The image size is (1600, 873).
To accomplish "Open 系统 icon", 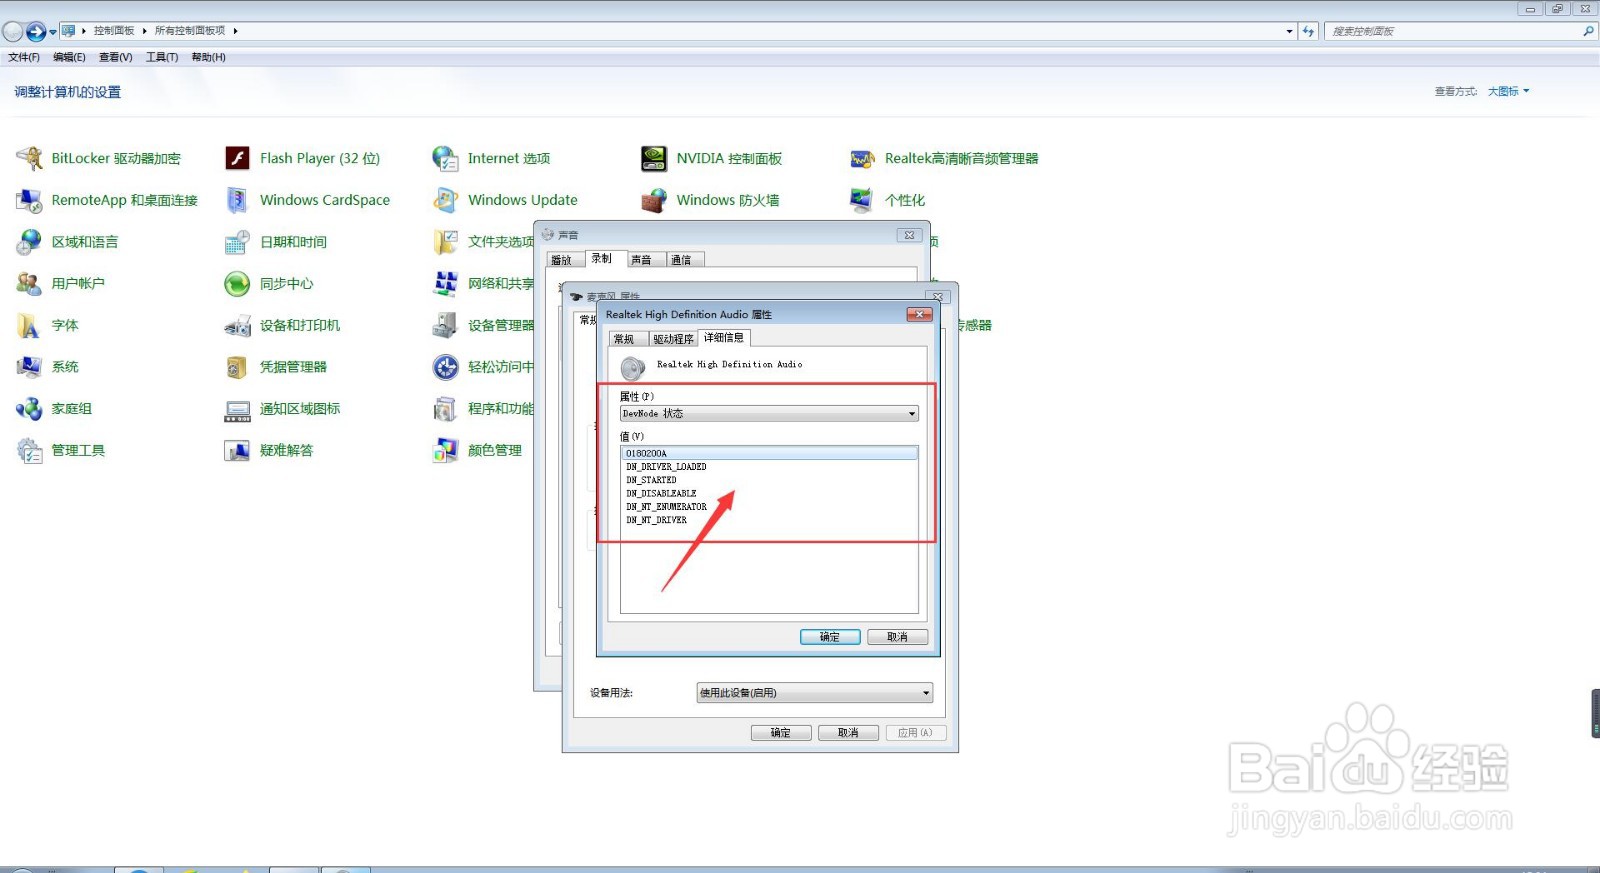I will 30,367.
